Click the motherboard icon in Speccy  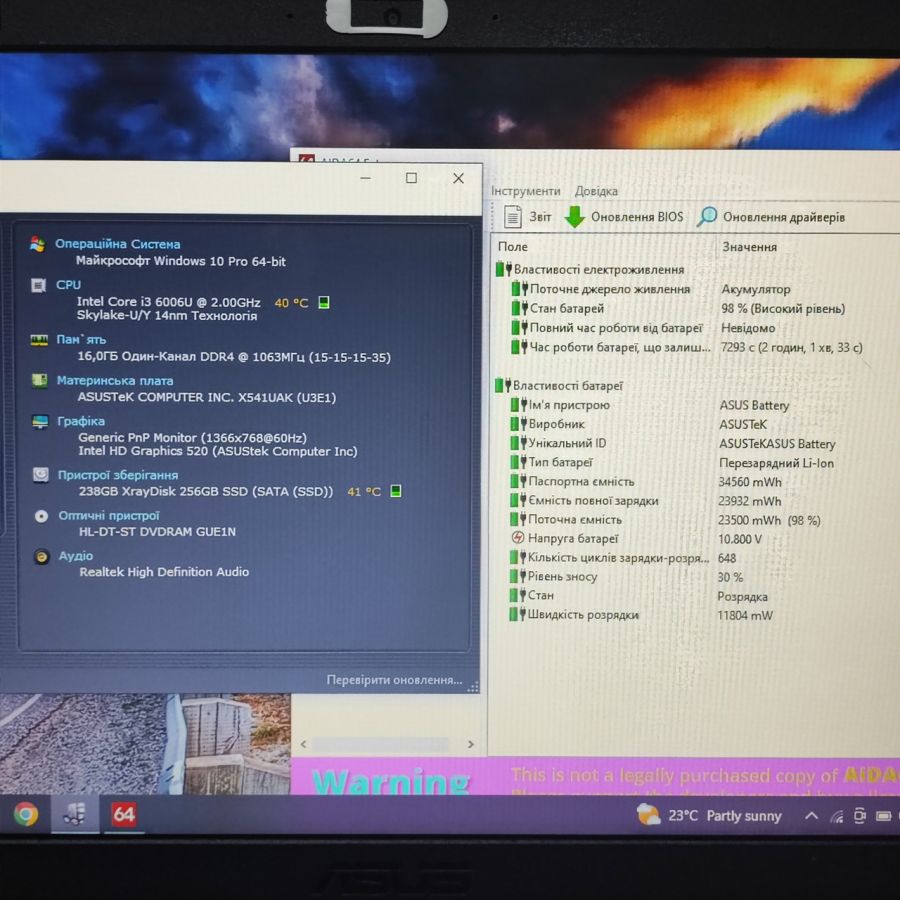(x=40, y=381)
